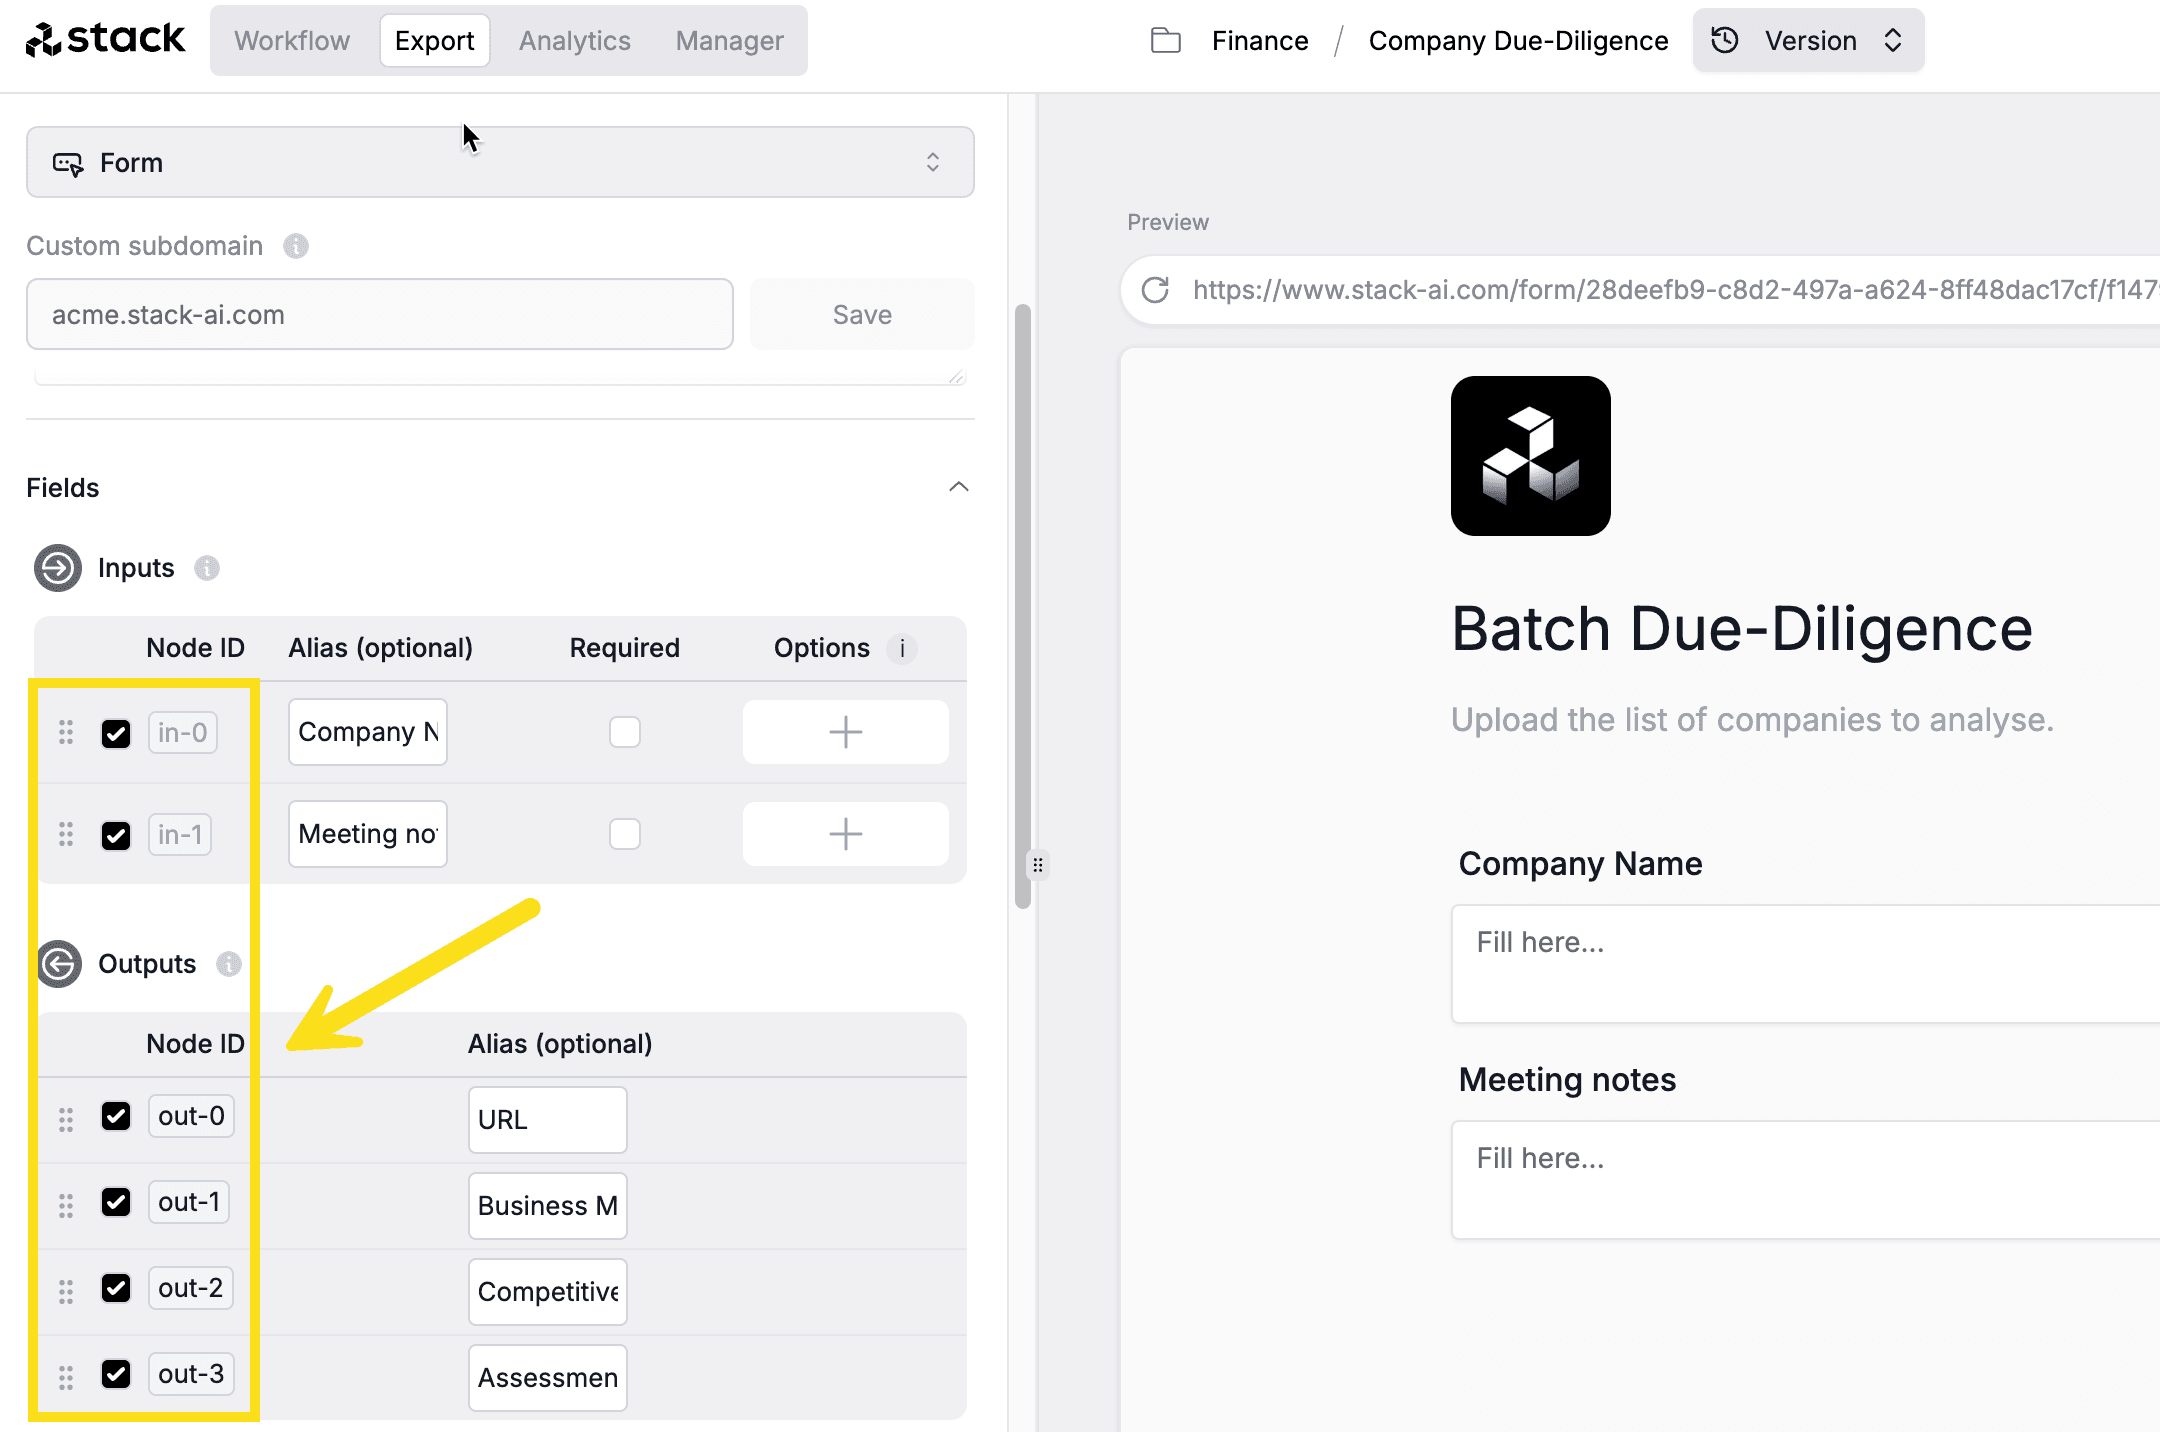Select the Export tab
2160x1432 pixels.
tap(434, 41)
